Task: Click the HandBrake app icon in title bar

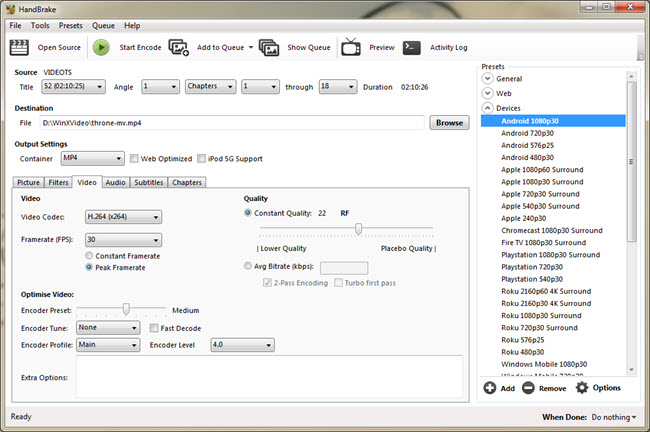Action: [10, 9]
